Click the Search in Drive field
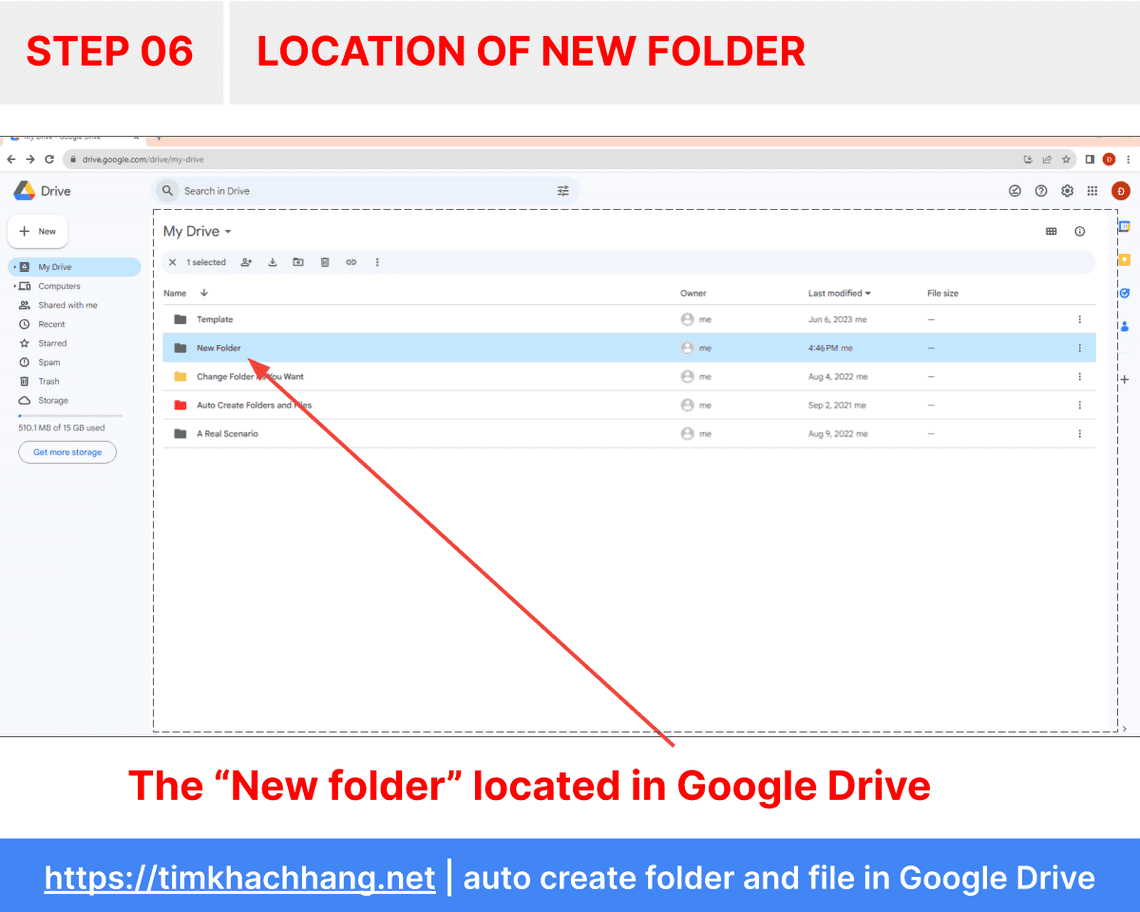Screen dimensions: 1140x912 (x=300, y=190)
